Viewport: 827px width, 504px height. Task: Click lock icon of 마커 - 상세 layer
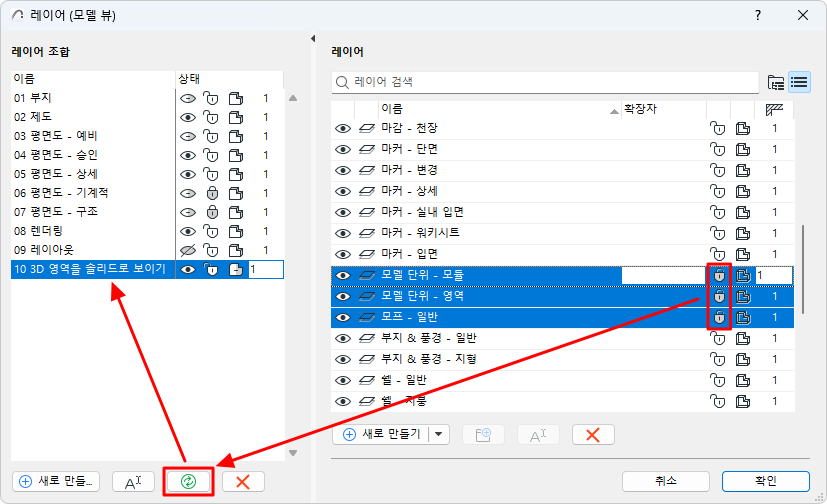718,191
